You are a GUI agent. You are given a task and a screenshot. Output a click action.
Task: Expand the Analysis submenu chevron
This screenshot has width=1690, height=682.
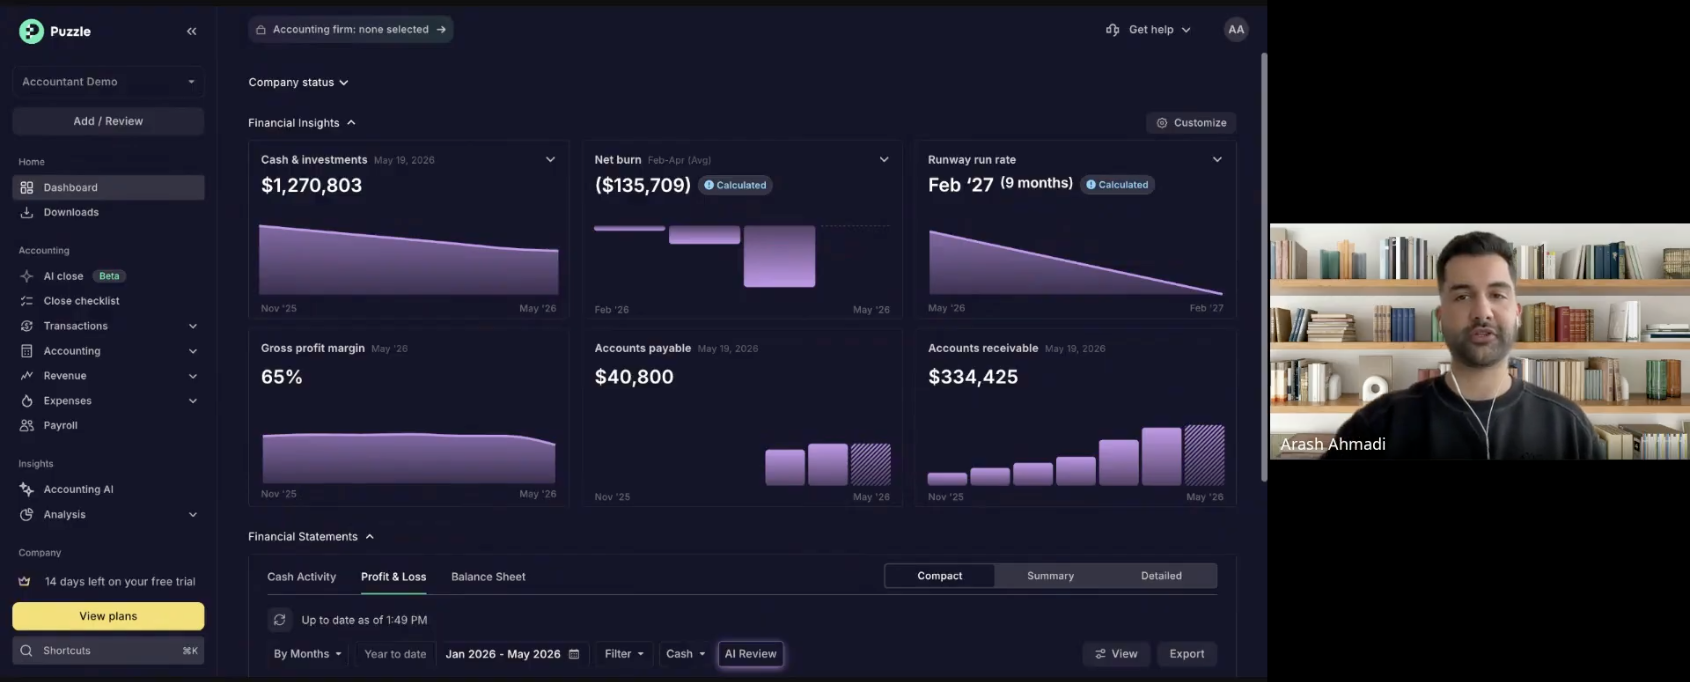tap(193, 514)
